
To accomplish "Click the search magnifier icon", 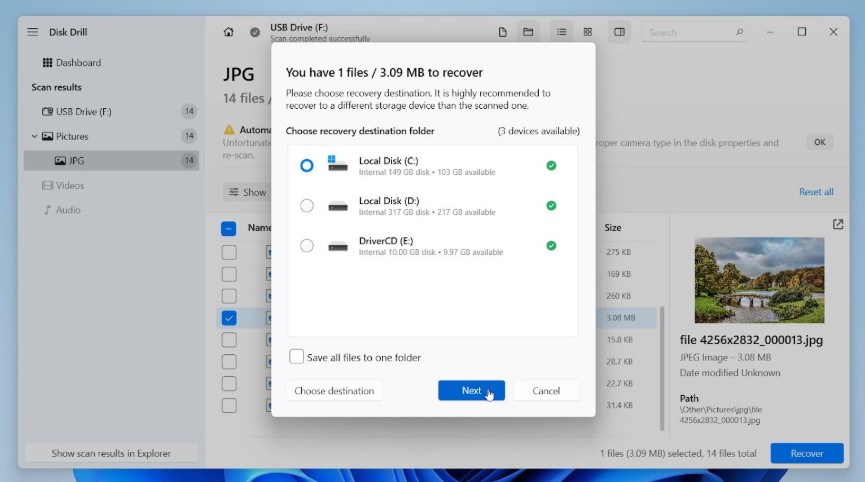I will tap(739, 32).
